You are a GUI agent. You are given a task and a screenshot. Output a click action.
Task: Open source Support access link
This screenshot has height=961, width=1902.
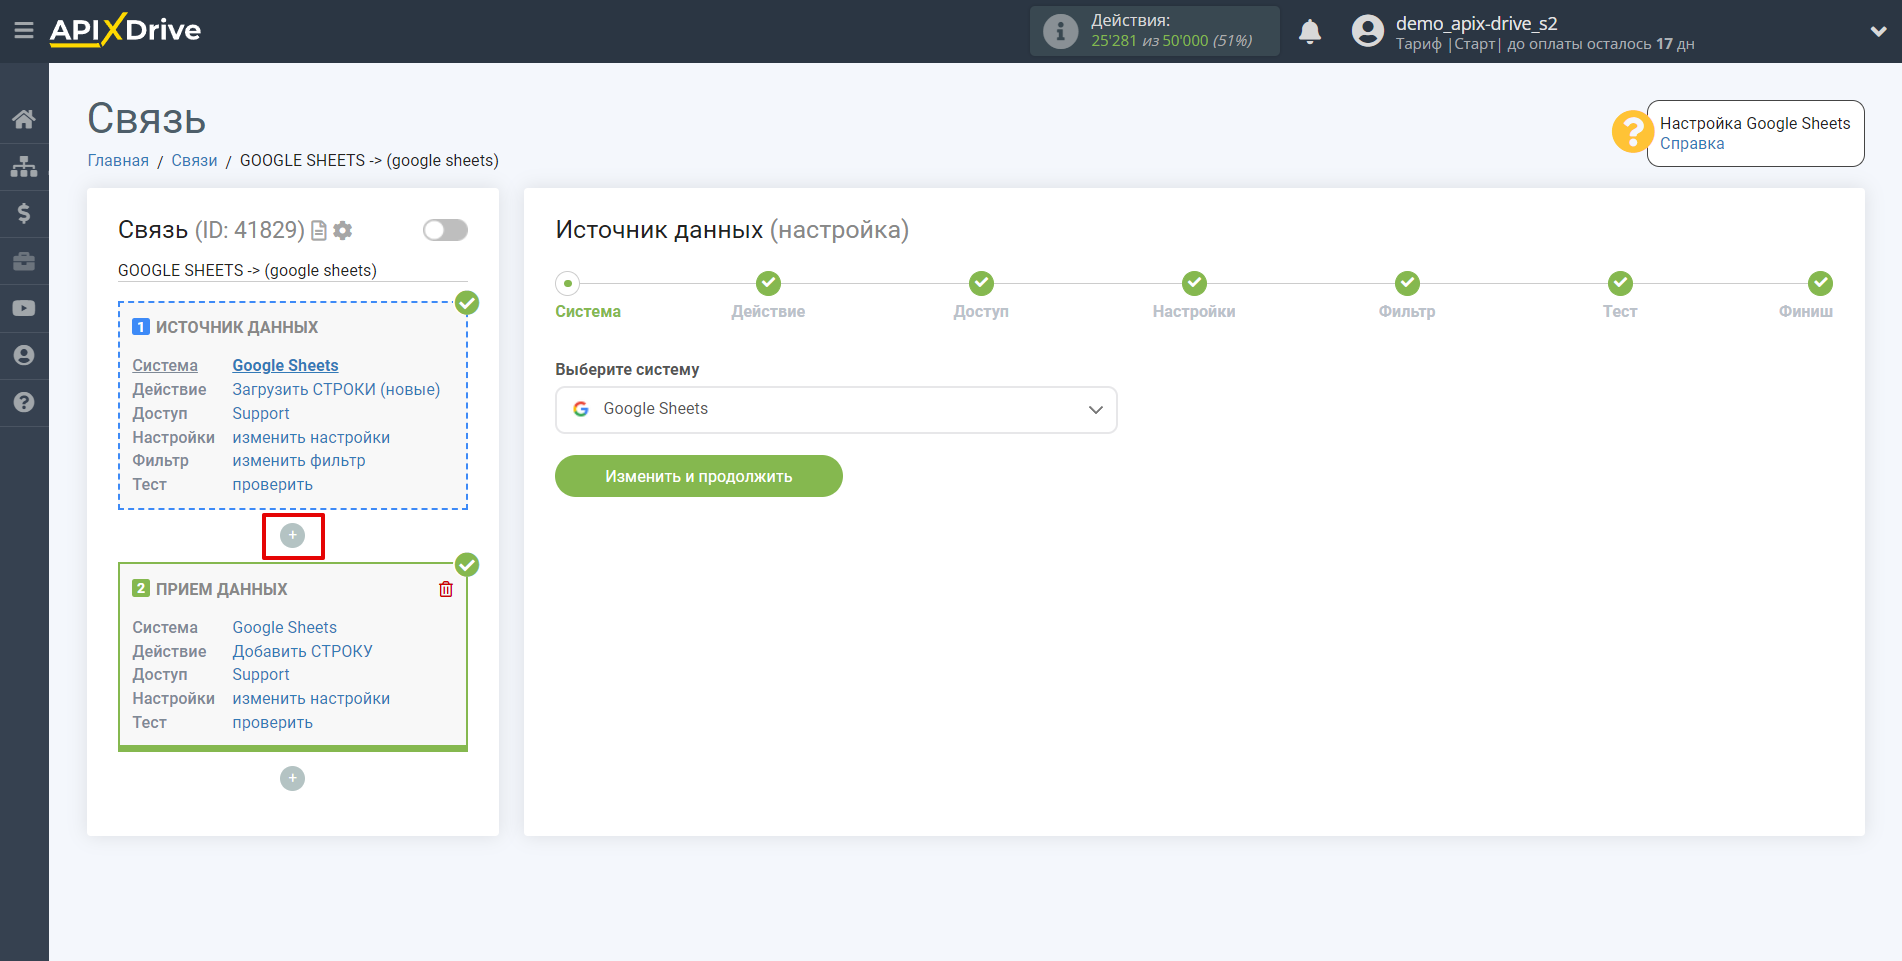click(x=261, y=414)
